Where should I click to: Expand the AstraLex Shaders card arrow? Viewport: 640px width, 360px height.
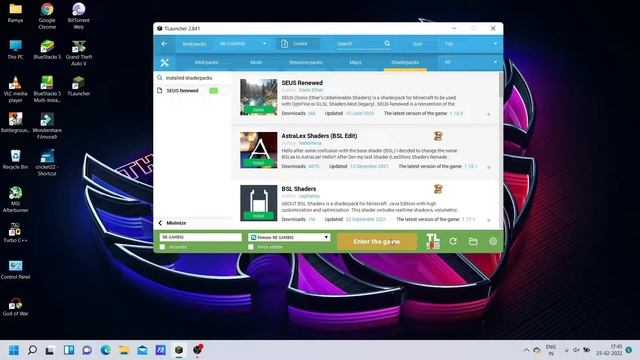click(x=489, y=167)
